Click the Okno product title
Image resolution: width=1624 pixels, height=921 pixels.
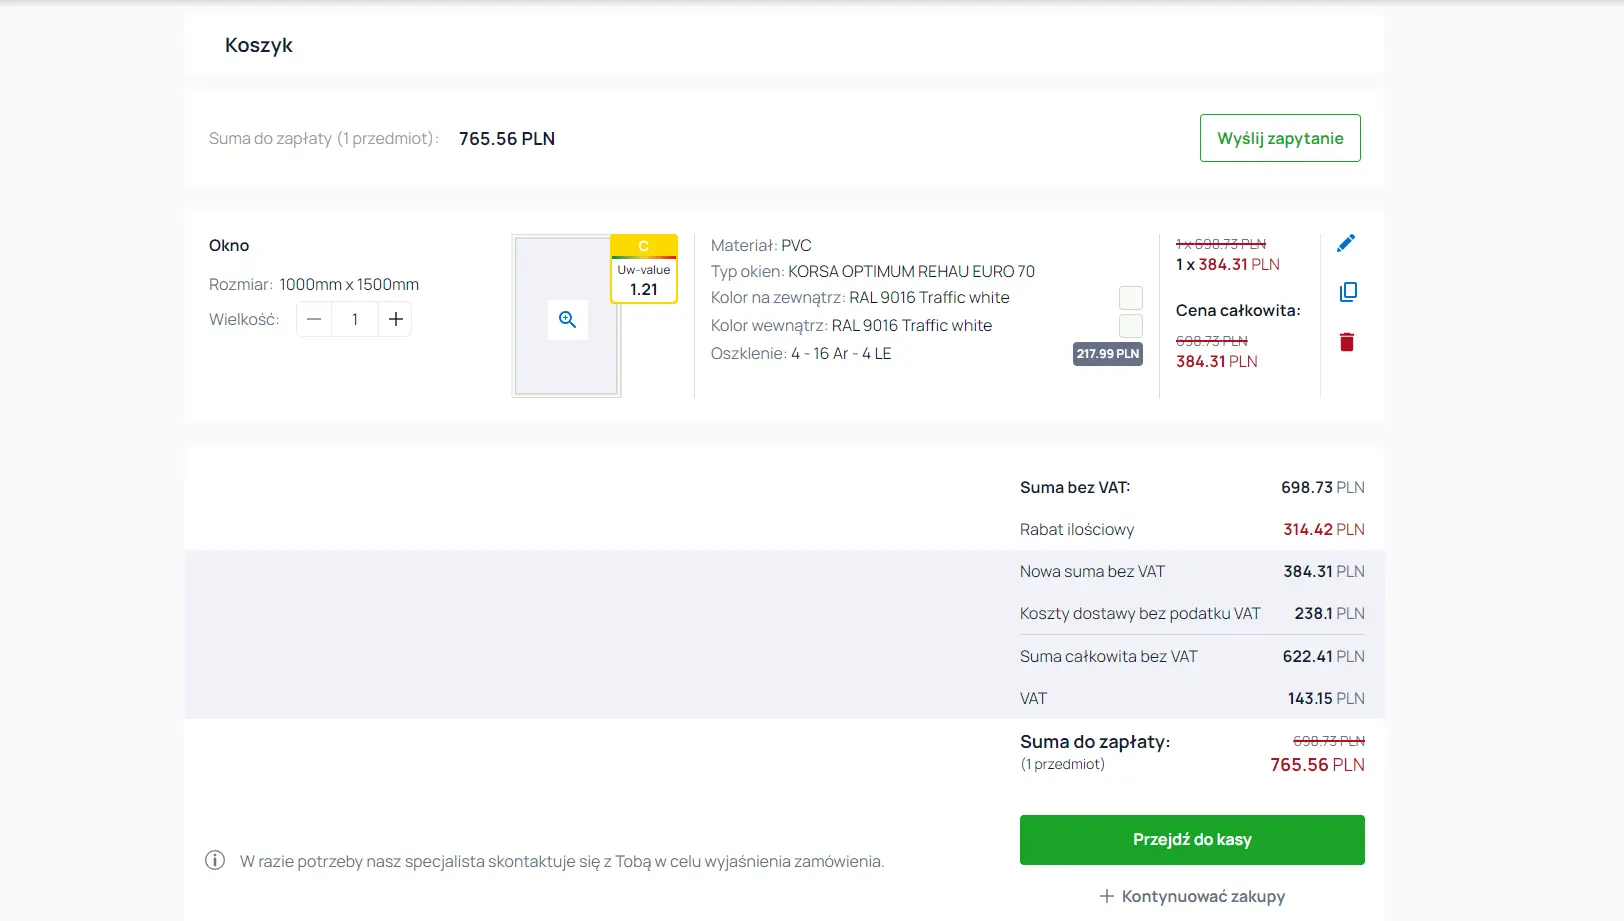229,245
